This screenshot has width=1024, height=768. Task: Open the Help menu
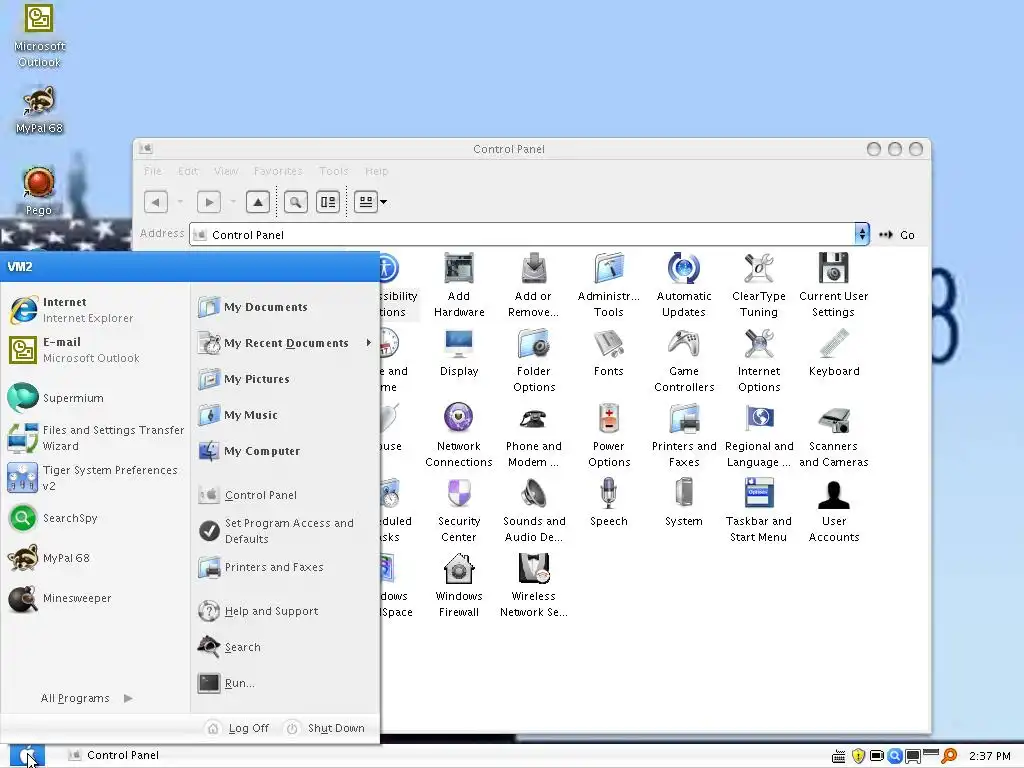coord(376,171)
